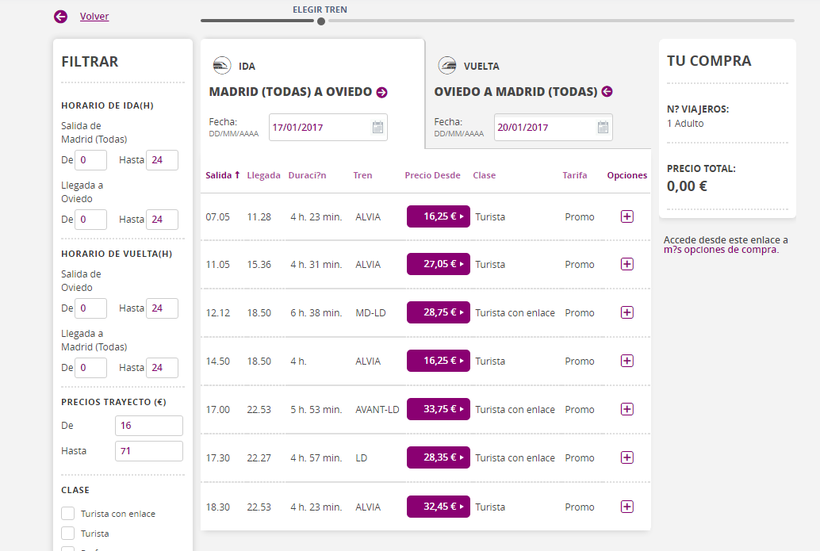Check the Turista class filter
820x551 pixels.
[x=68, y=533]
